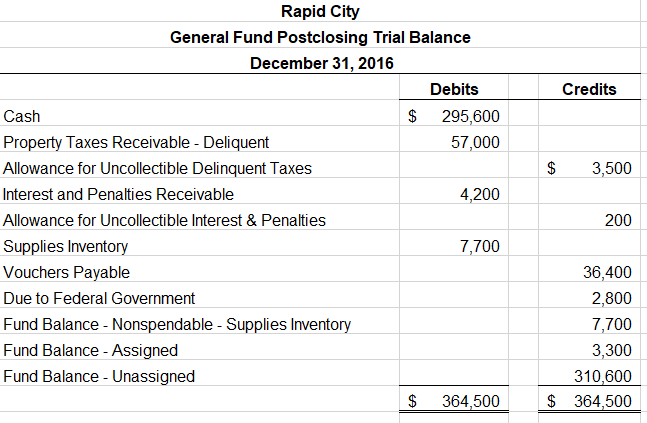Click Allowance for Uncollectible Delinquent Taxes label

point(157,168)
